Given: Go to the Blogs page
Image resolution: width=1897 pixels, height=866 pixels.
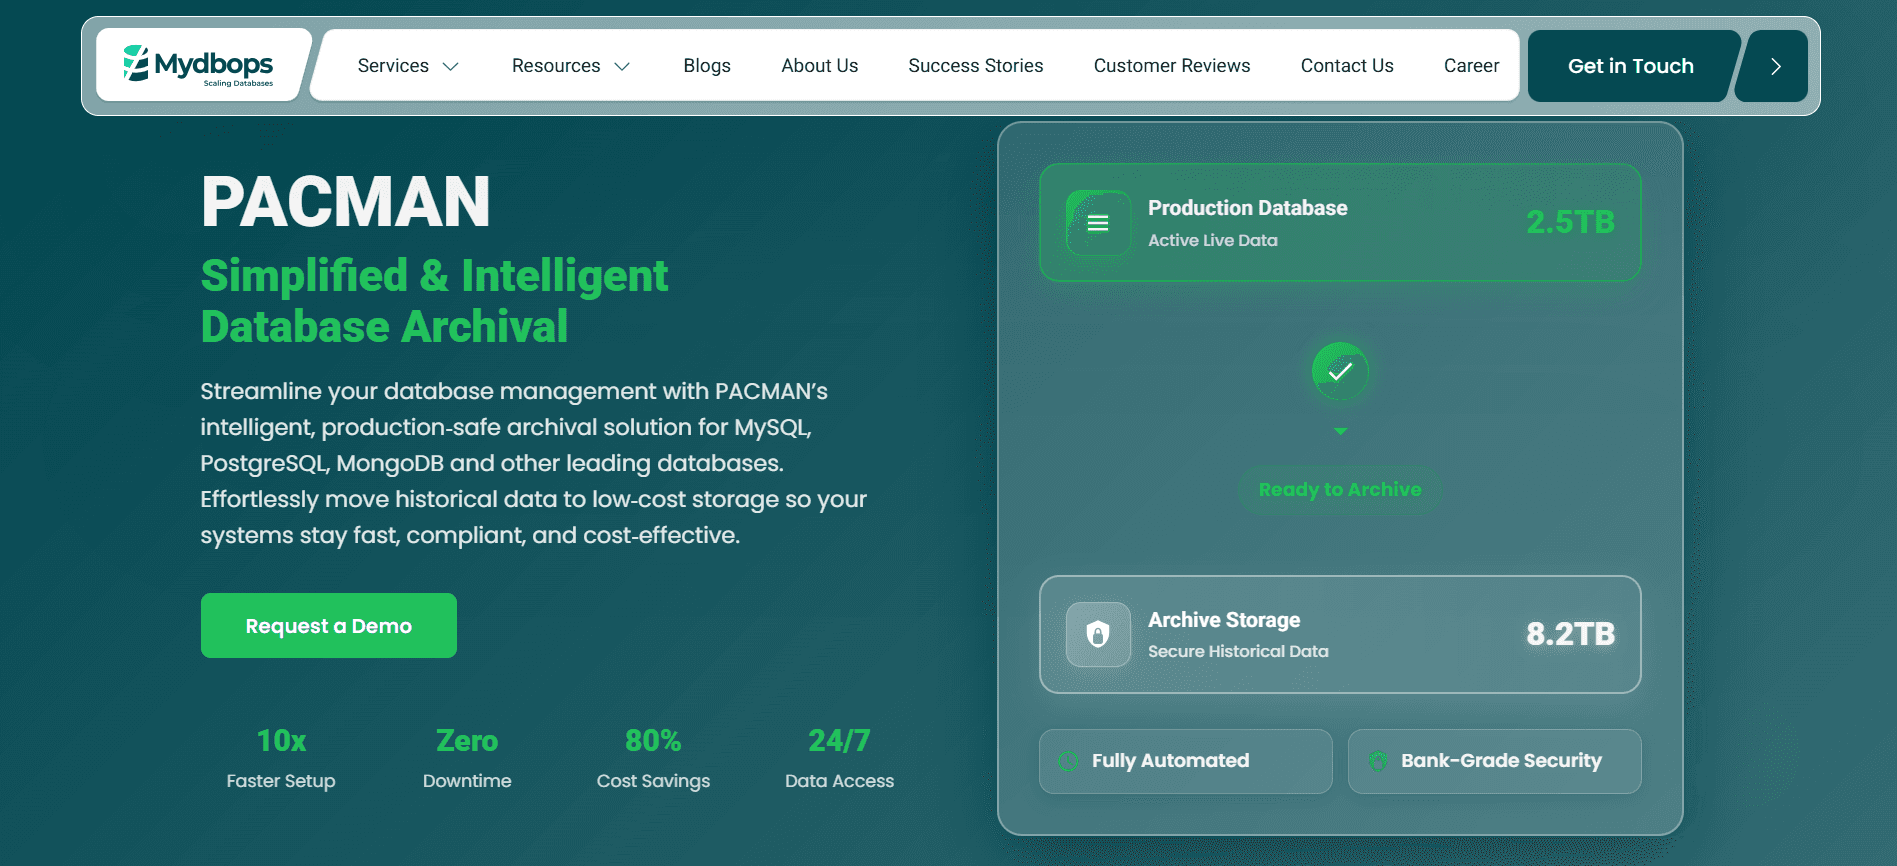Looking at the screenshot, I should (707, 66).
